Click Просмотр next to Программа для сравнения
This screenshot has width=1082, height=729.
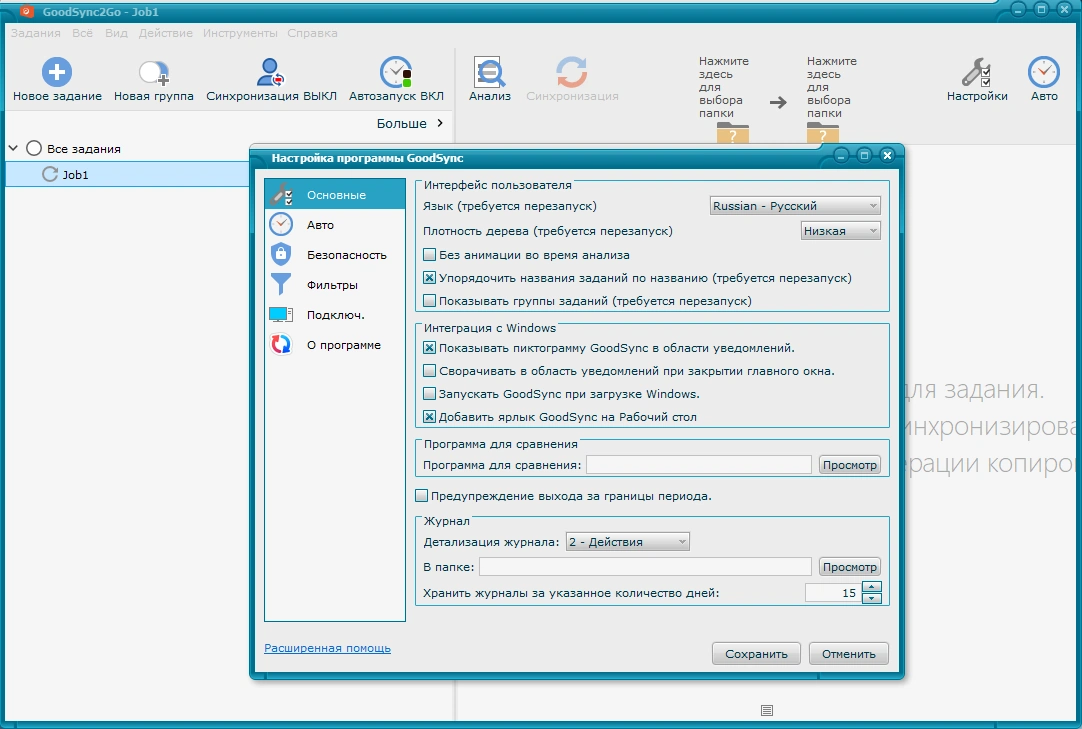tap(849, 465)
